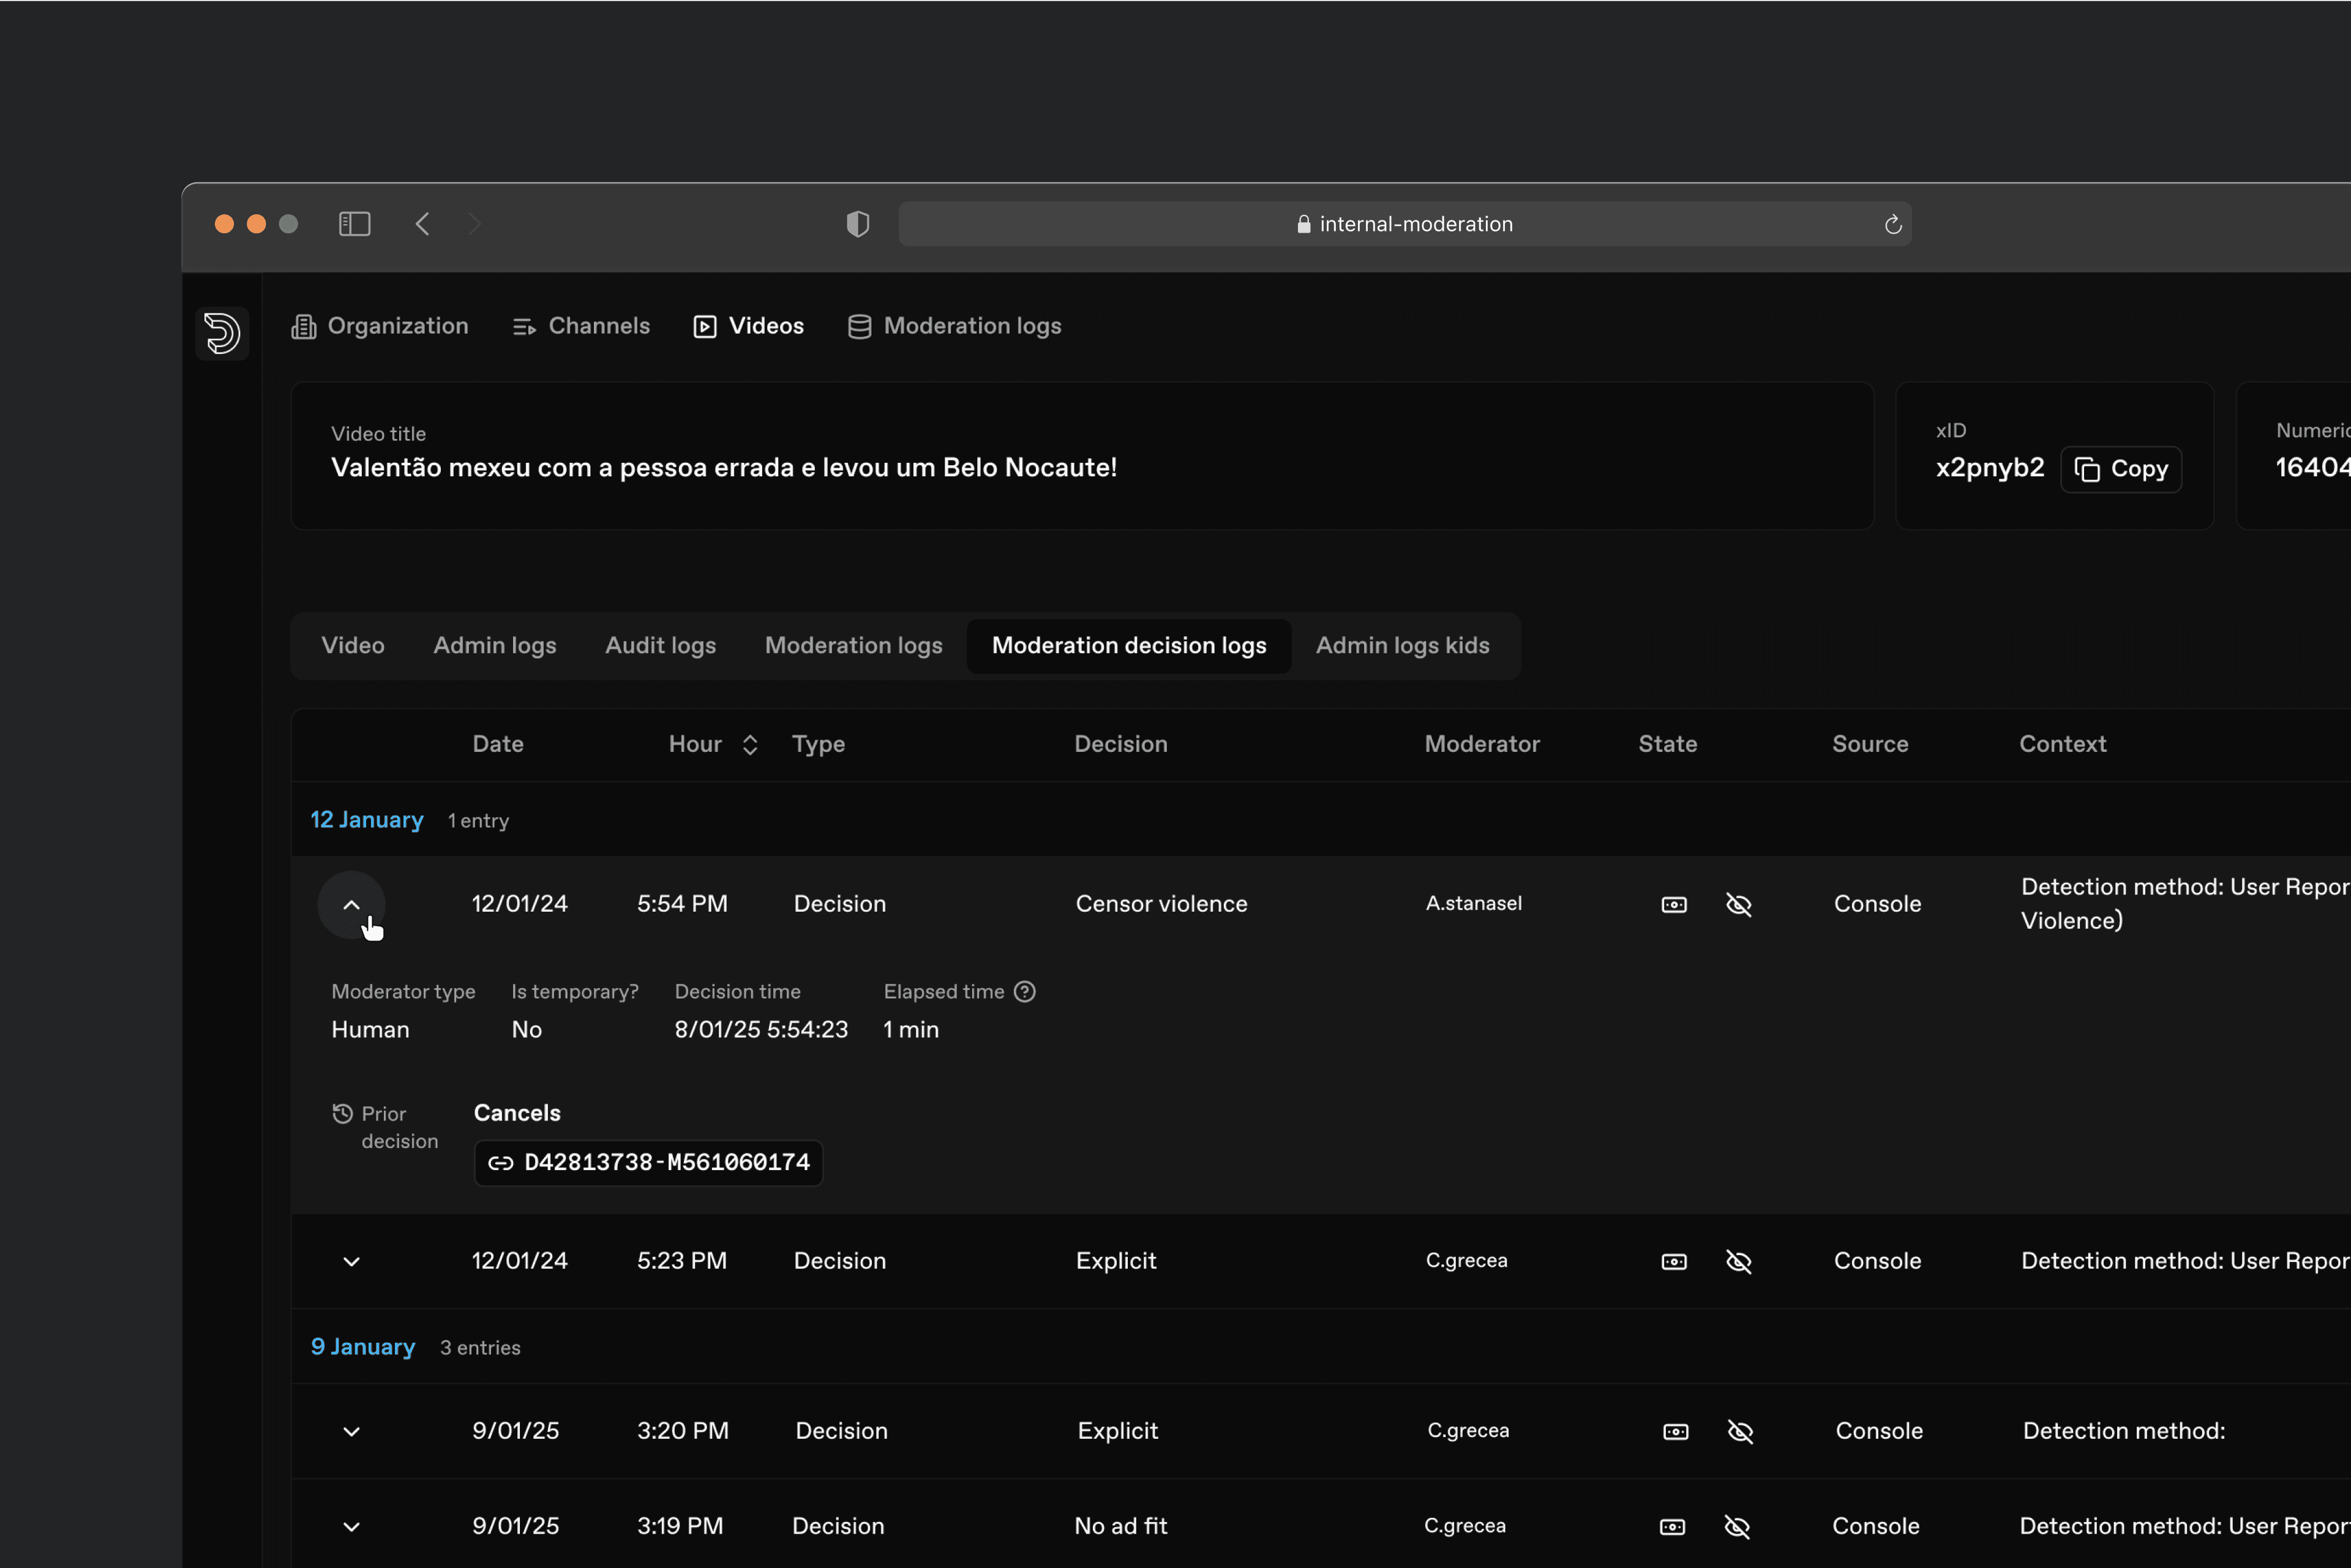Click the Source column header

(1870, 744)
